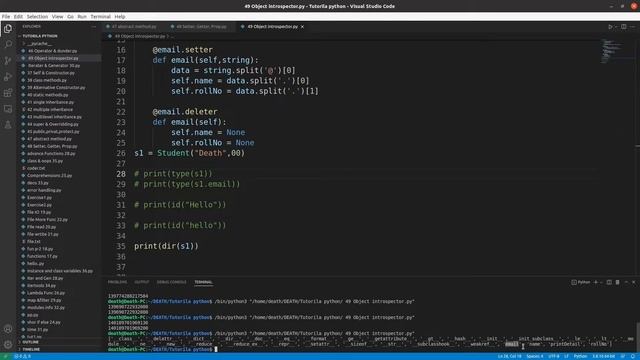Open the Edit menu
Viewport: 640px width, 360px height.
point(18,17)
